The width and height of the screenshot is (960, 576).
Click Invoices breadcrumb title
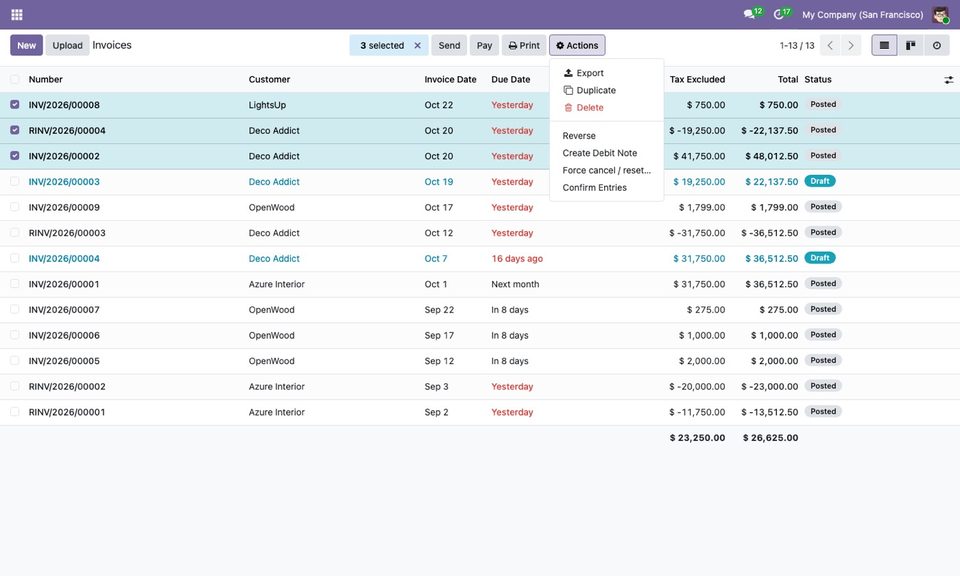click(x=112, y=45)
